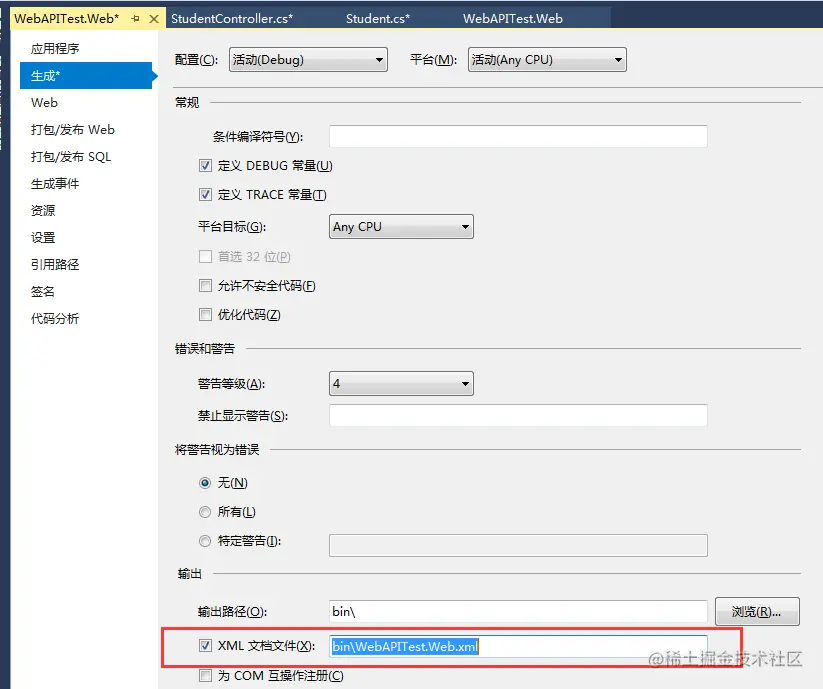Open the 应用程序 settings page
Viewport: 823px width, 689px height.
coord(55,49)
